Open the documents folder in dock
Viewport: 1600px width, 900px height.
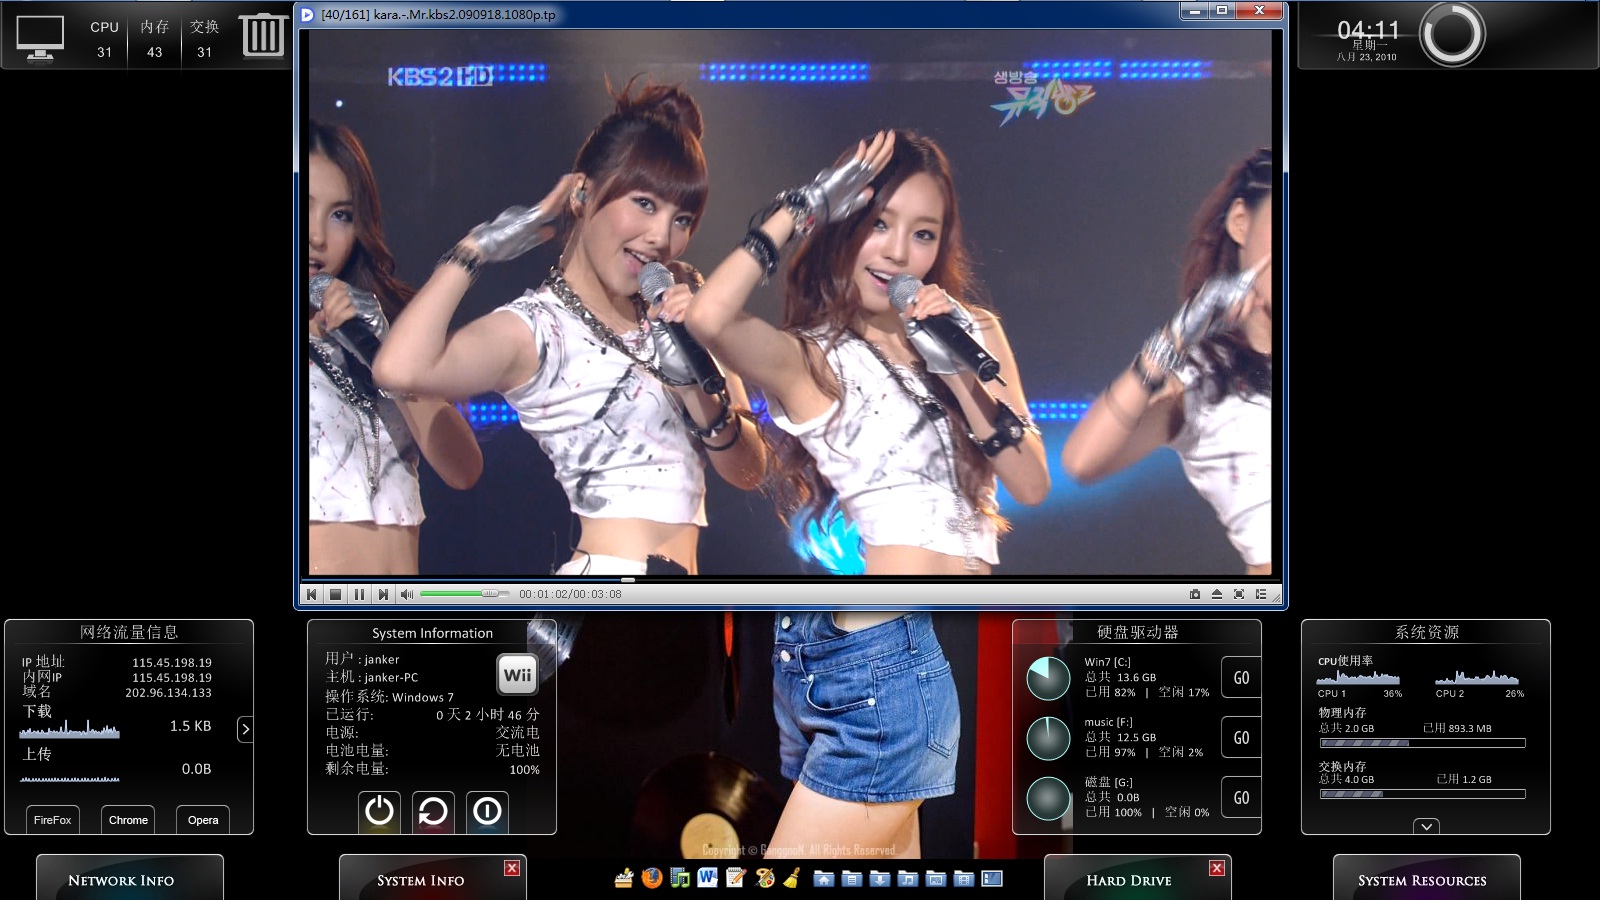coord(852,878)
